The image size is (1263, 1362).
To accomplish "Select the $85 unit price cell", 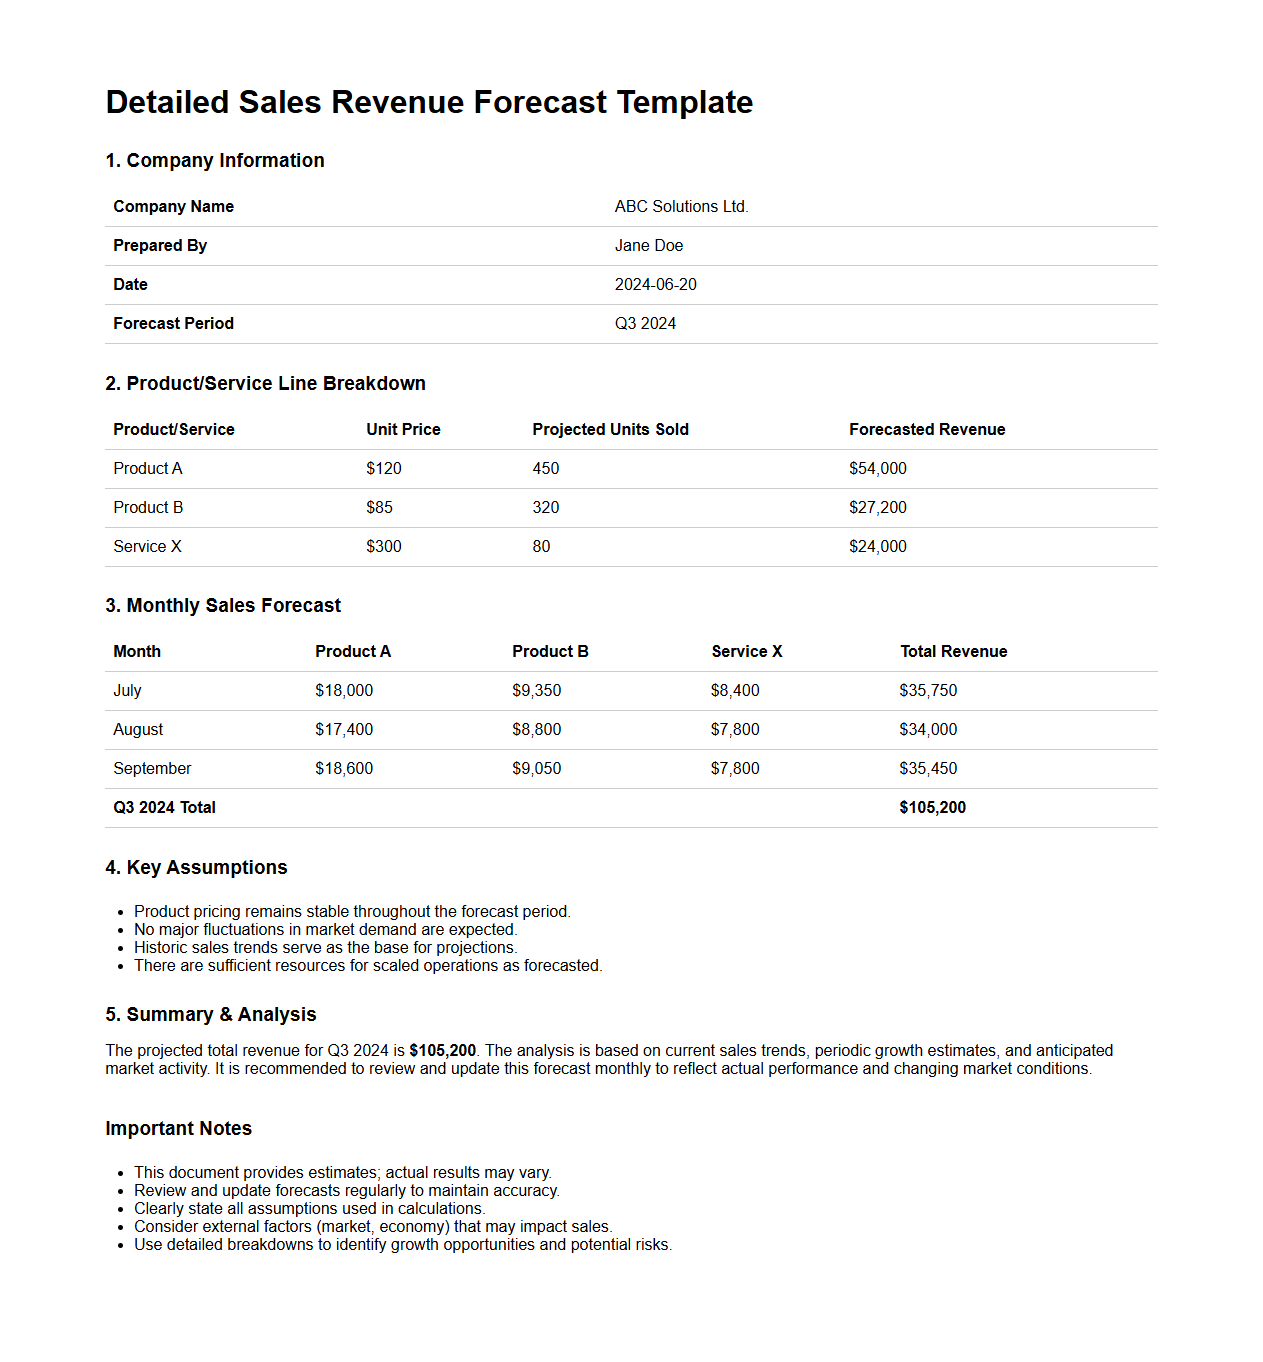I will pyautogui.click(x=379, y=507).
